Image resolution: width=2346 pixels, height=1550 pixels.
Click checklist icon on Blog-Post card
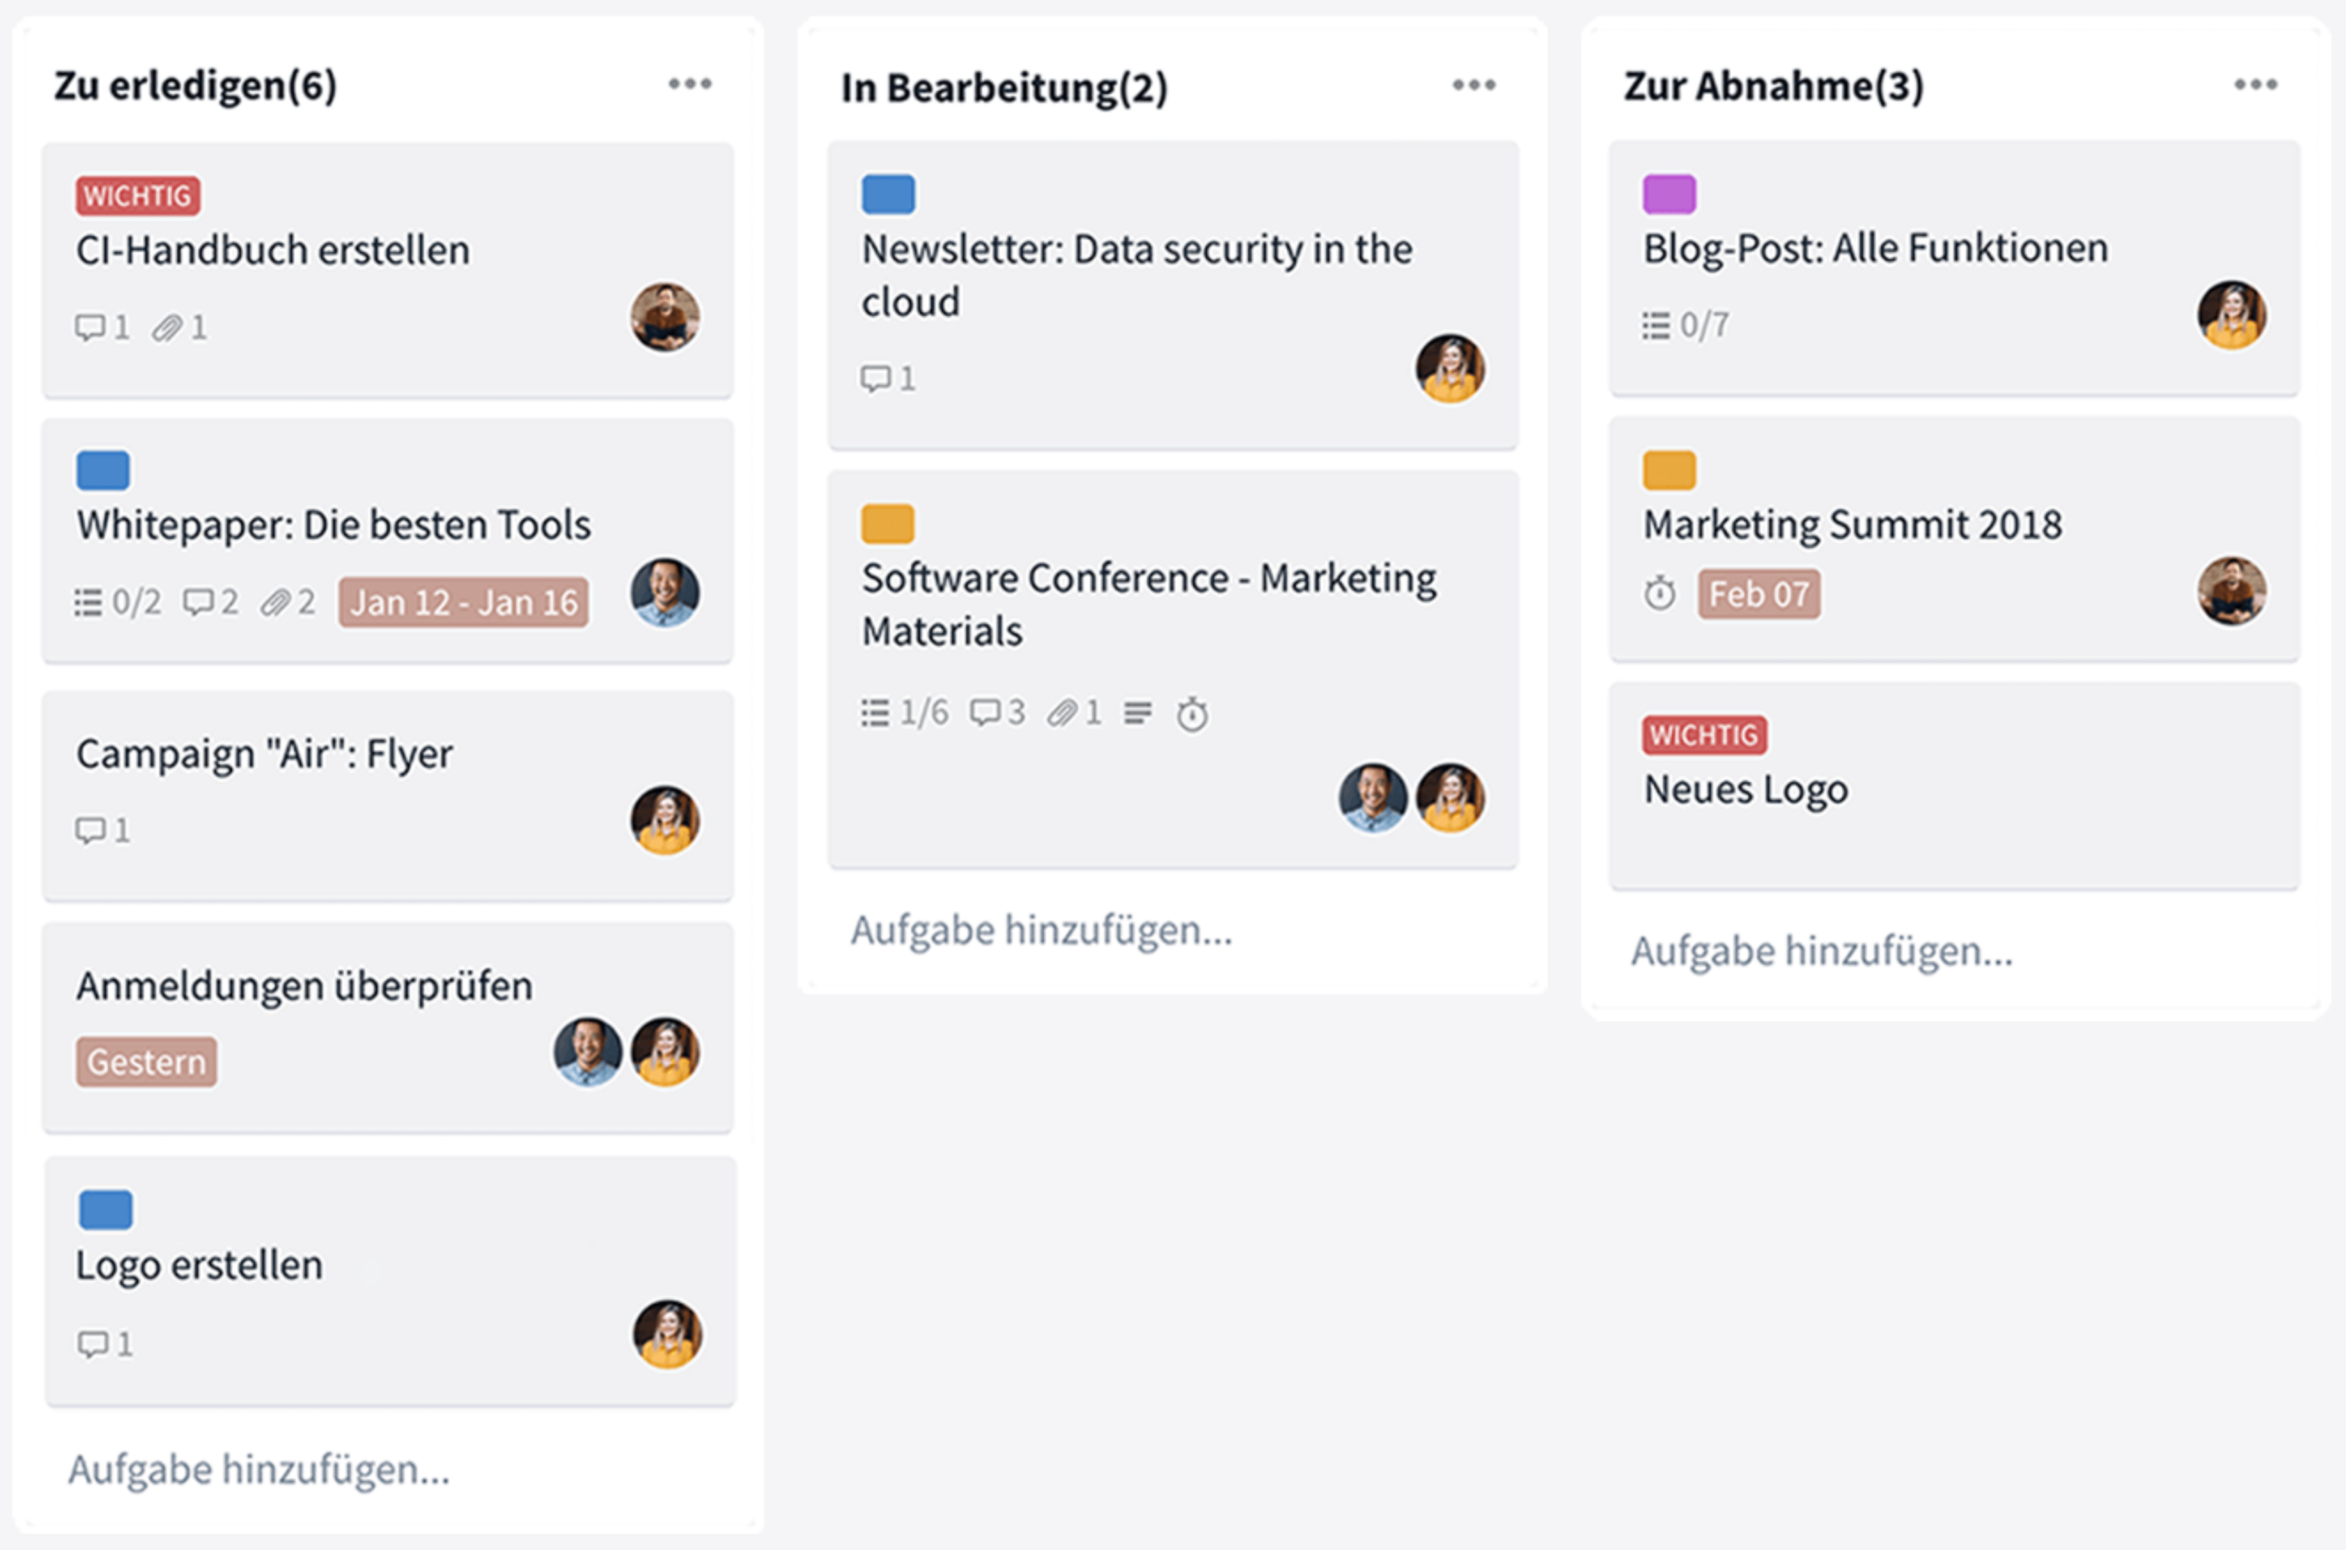pyautogui.click(x=1656, y=325)
